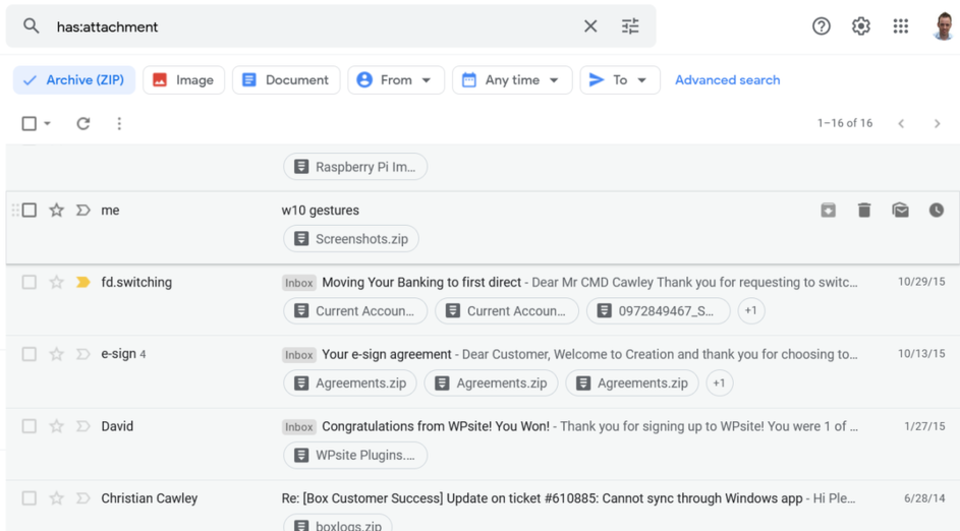This screenshot has width=960, height=531.
Task: Tick the select all checkbox
Action: (x=29, y=124)
